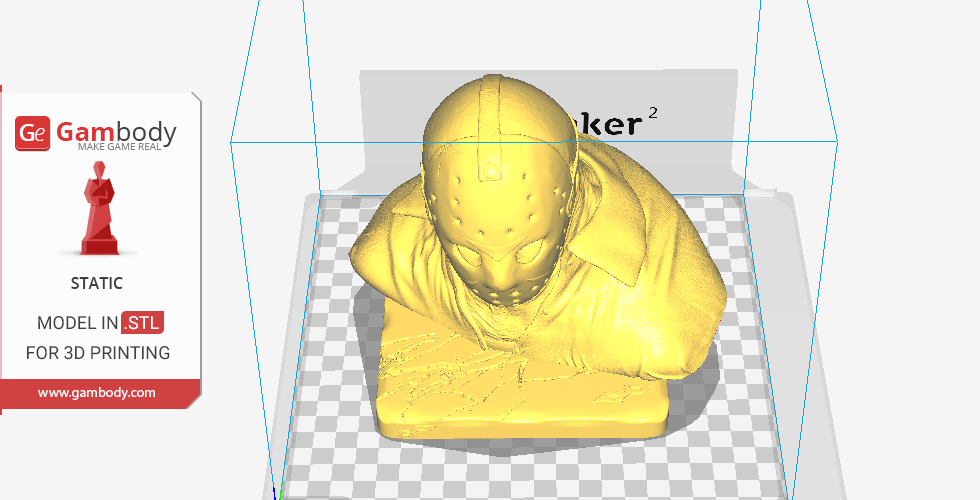Image resolution: width=980 pixels, height=500 pixels.
Task: Select the square base of the yellow bust
Action: 520,410
